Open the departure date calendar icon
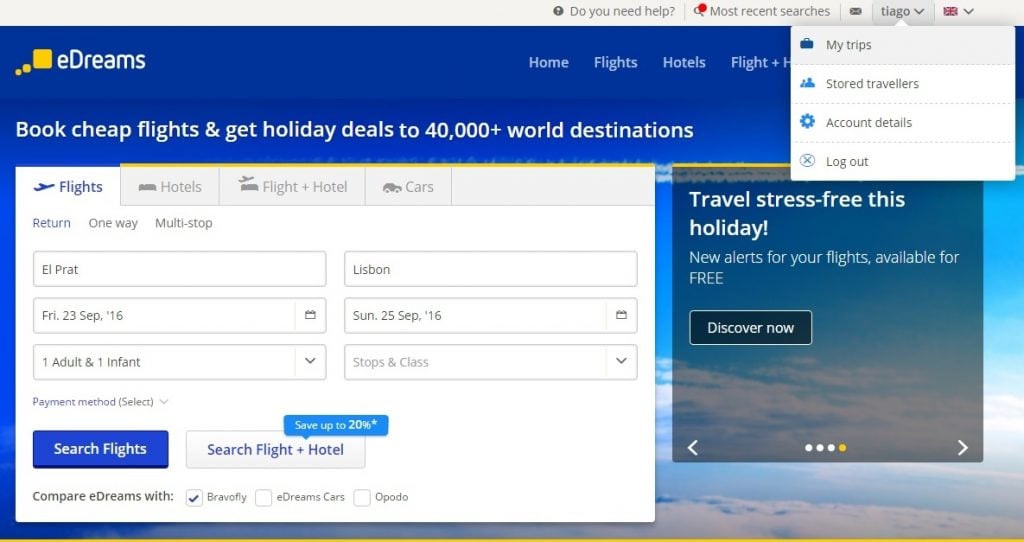Screen dimensions: 1024x542 (x=310, y=315)
